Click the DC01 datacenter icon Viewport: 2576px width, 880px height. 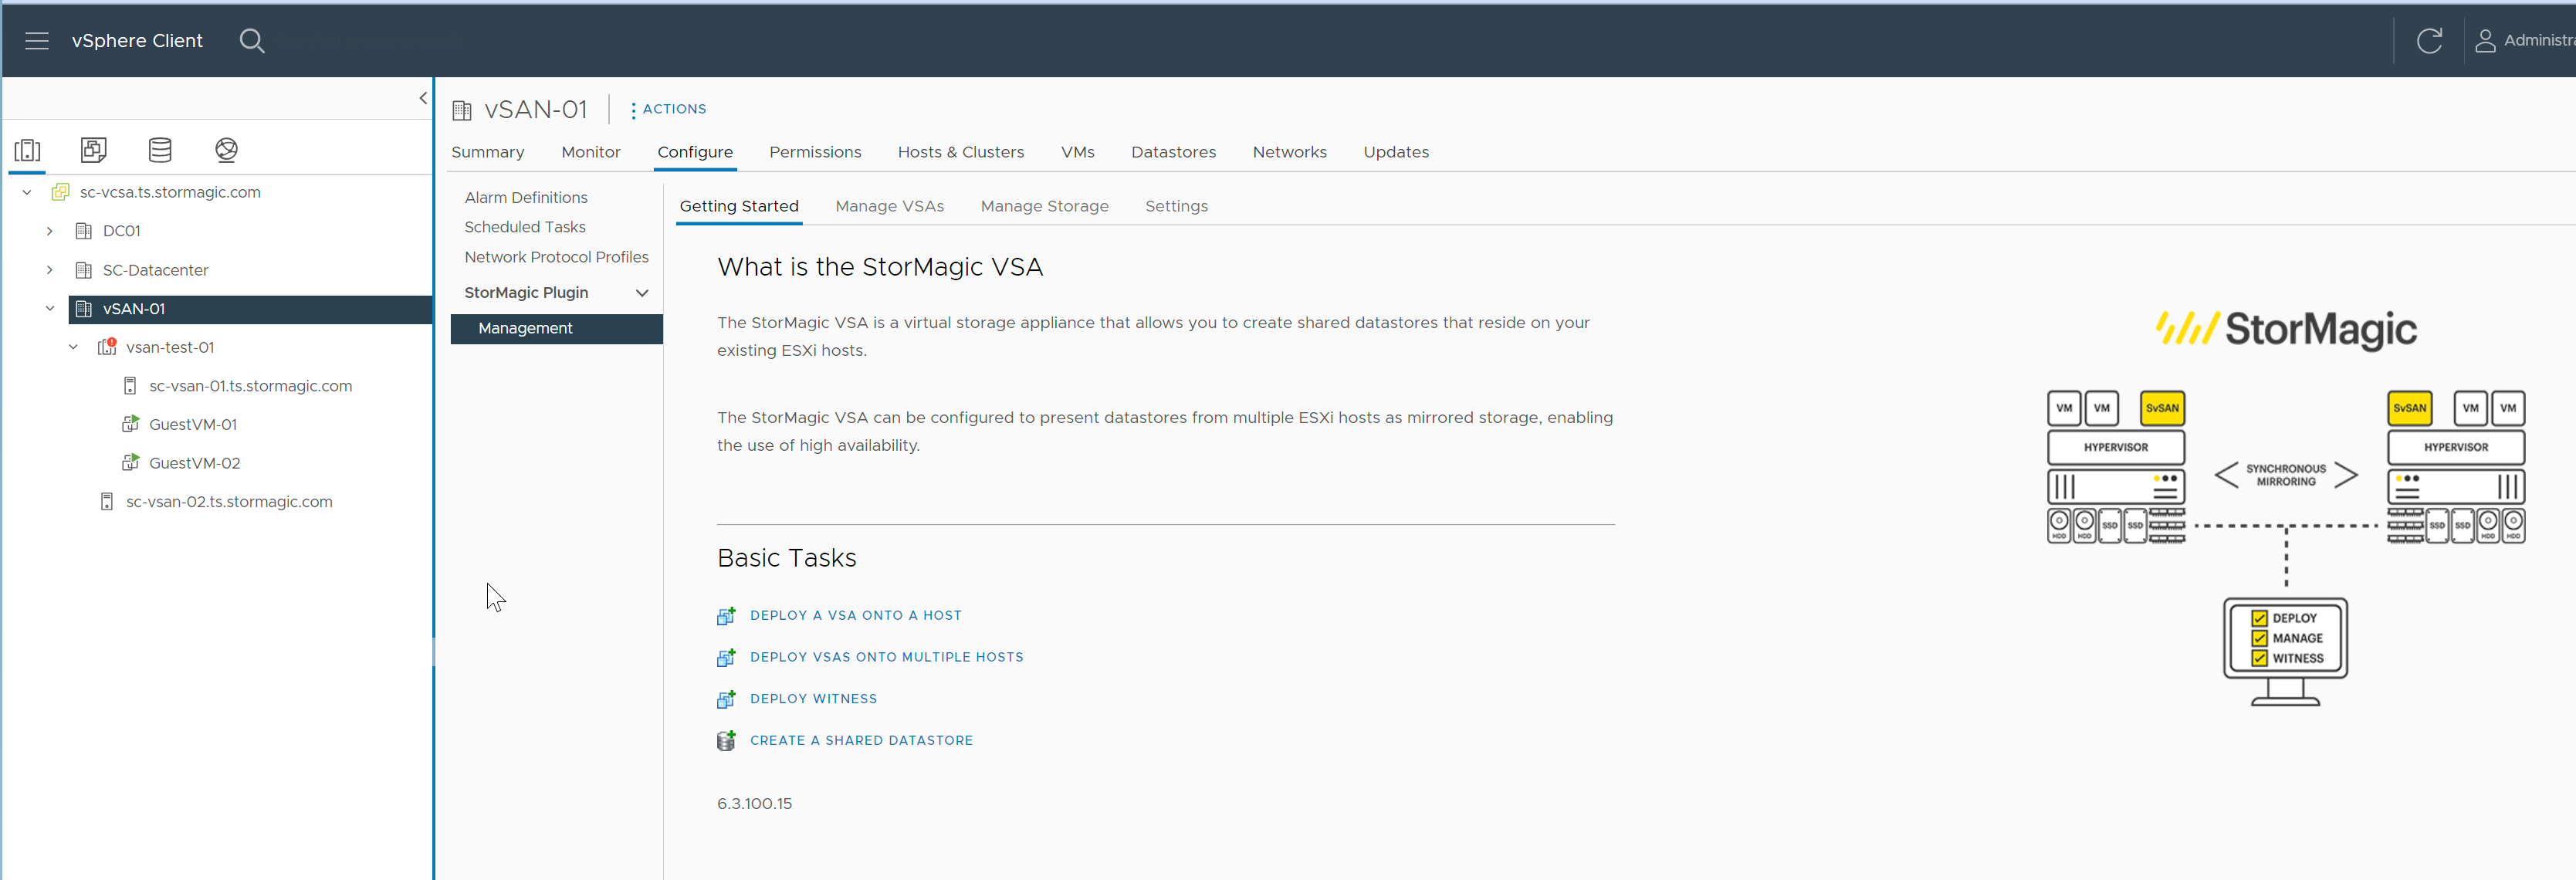[x=84, y=231]
